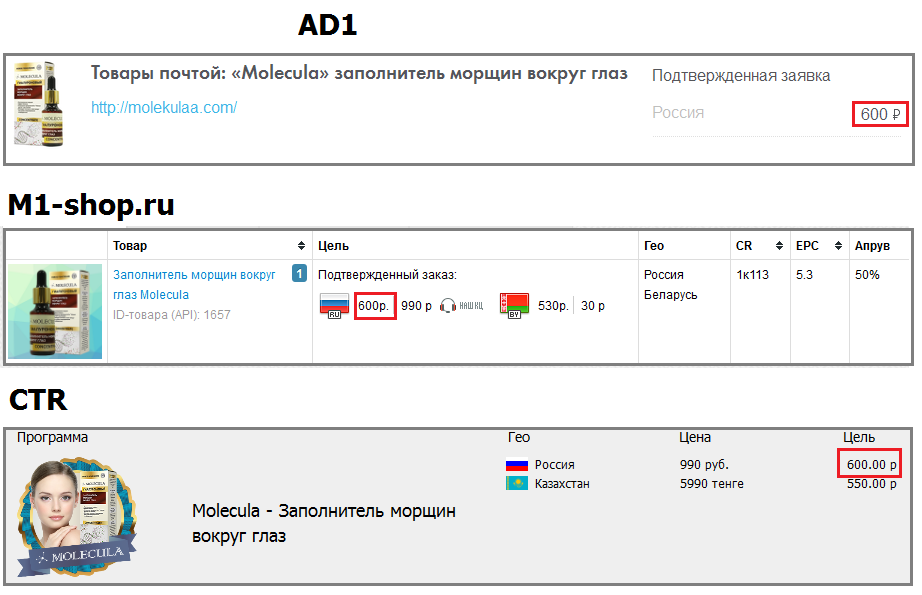The width and height of the screenshot is (922, 595).
Task: Click the Kazakhstan flag in CTR section
Action: click(x=516, y=484)
